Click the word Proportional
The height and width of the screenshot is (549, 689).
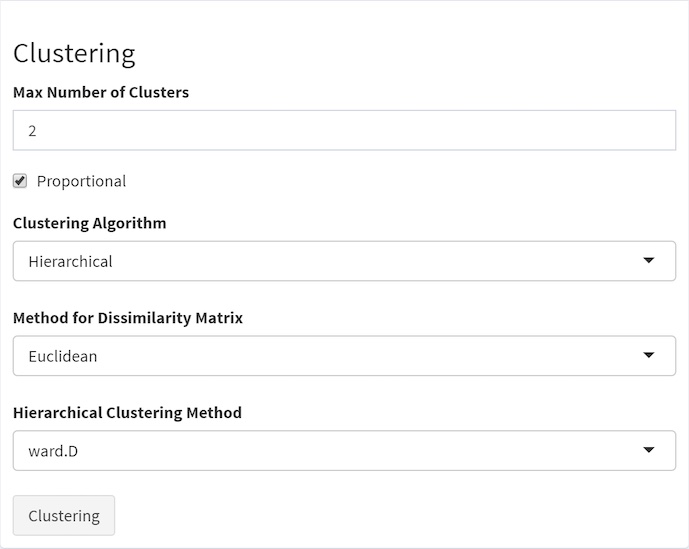81,181
